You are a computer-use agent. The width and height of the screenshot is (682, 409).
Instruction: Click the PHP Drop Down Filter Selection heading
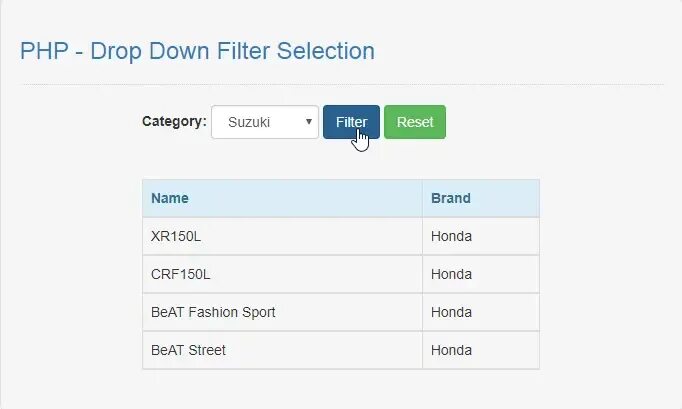(197, 51)
